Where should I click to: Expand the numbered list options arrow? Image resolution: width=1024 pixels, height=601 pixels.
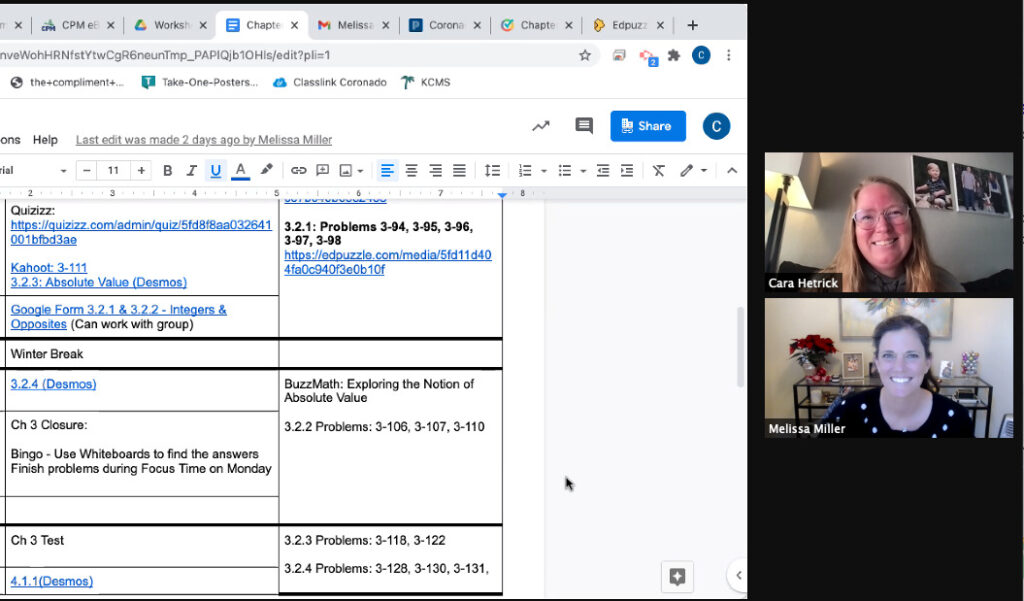pyautogui.click(x=544, y=171)
